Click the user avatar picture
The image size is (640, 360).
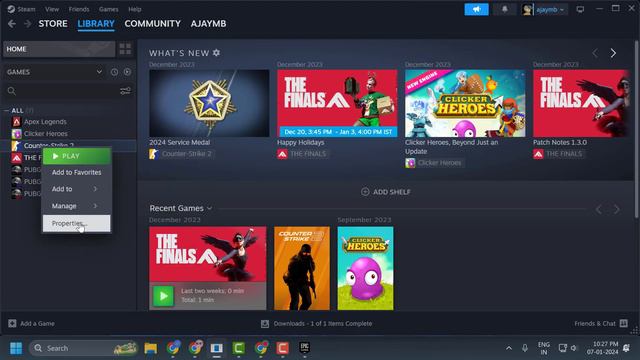527,9
